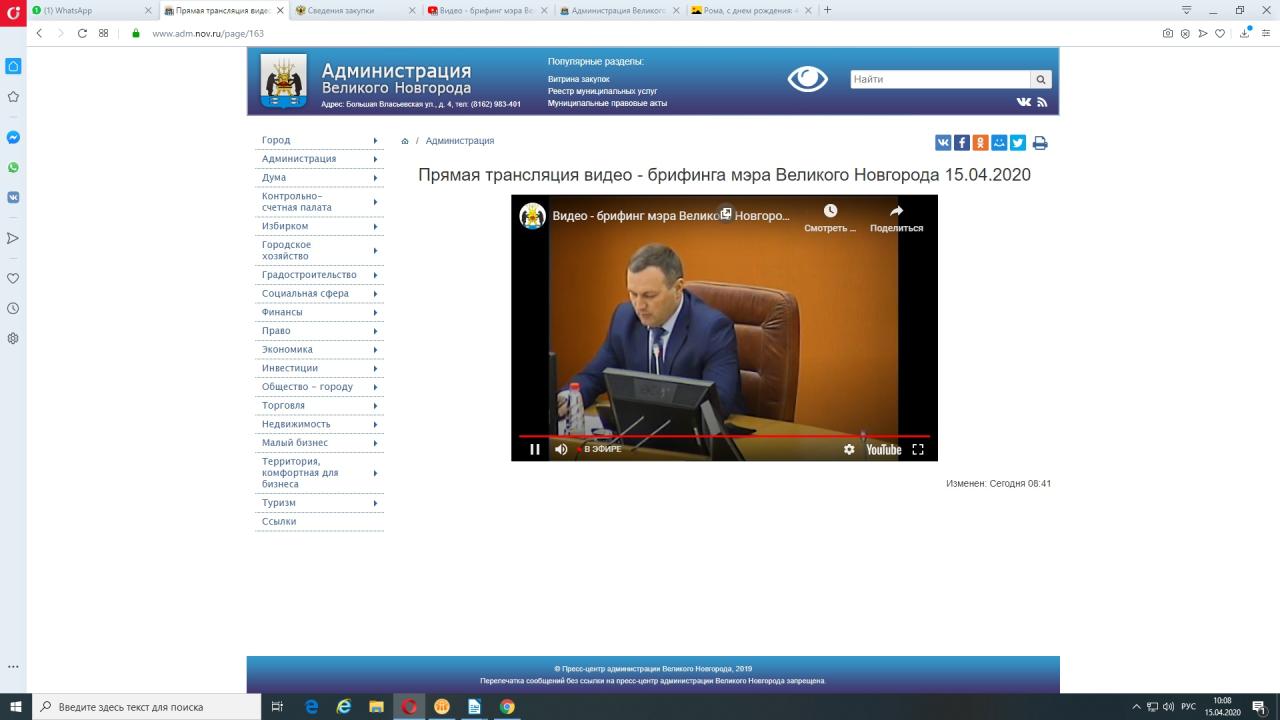Image resolution: width=1280 pixels, height=720 pixels.
Task: Share page on VK share button
Action: tap(943, 143)
